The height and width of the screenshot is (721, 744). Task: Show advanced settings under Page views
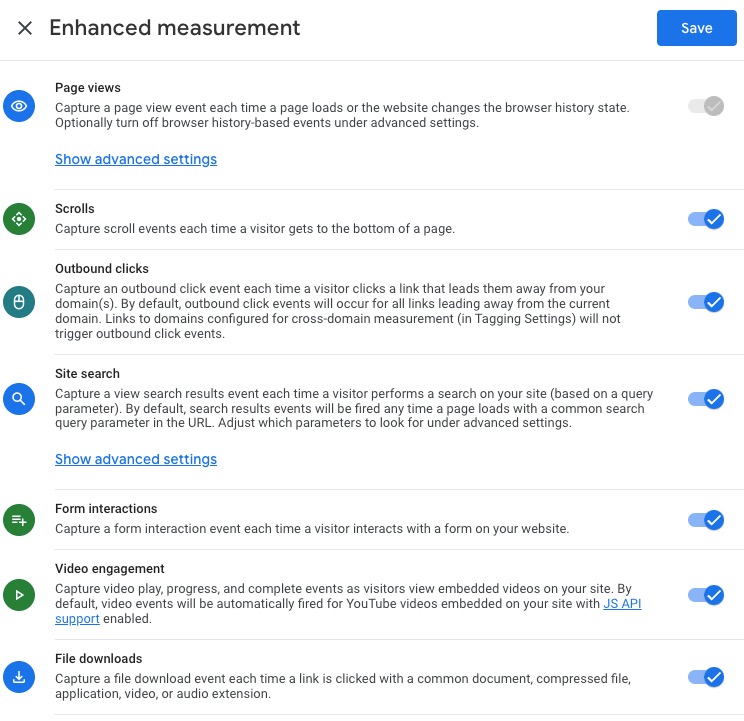[136, 159]
